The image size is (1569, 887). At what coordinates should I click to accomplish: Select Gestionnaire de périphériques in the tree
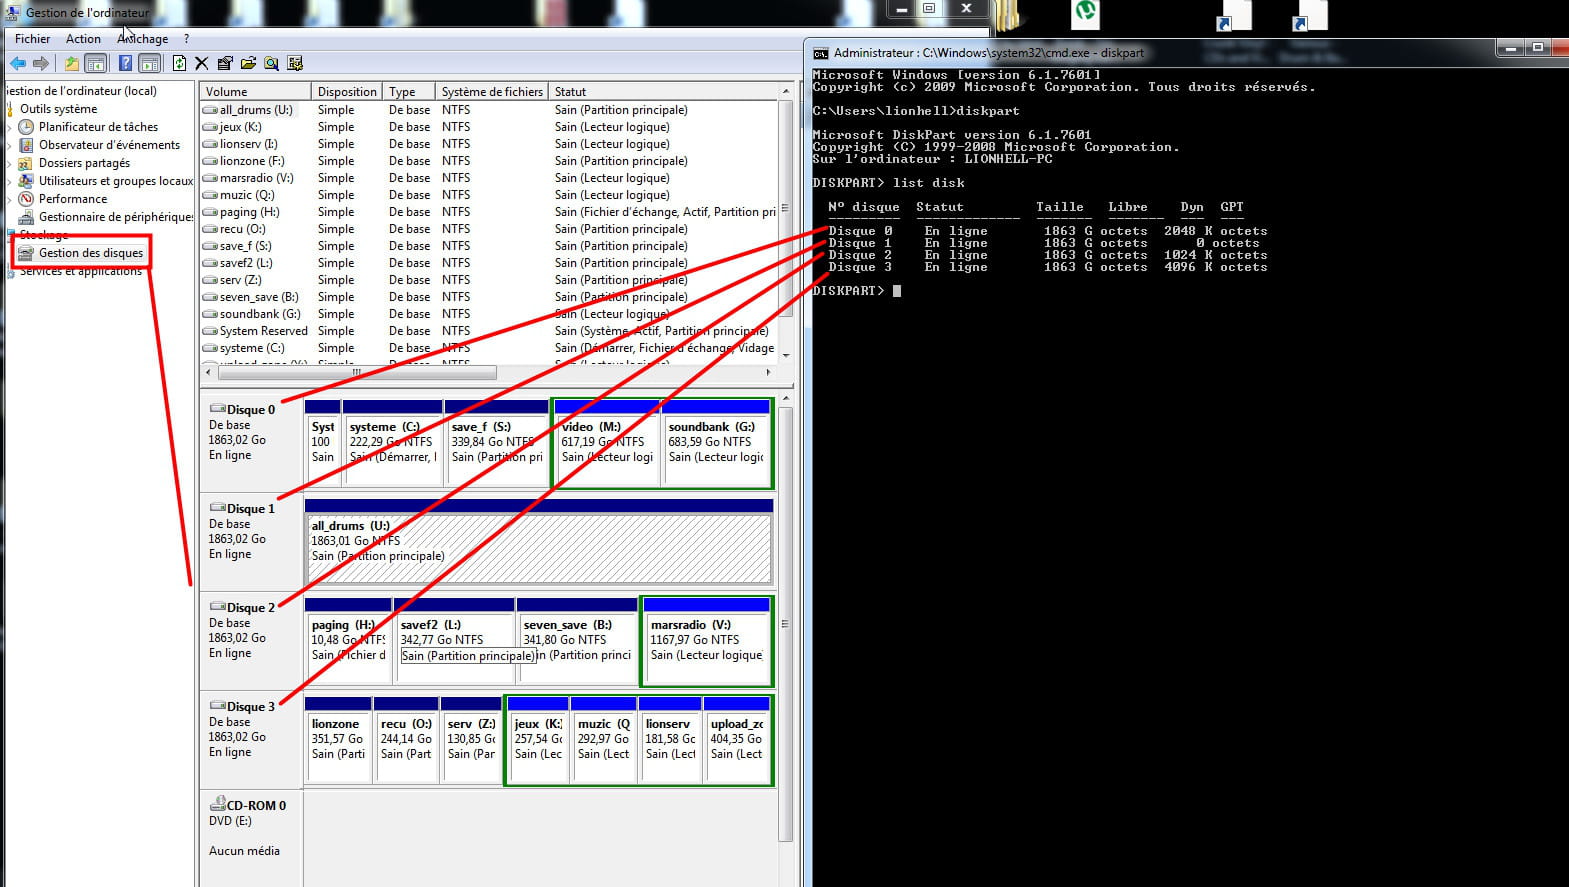[x=115, y=217]
